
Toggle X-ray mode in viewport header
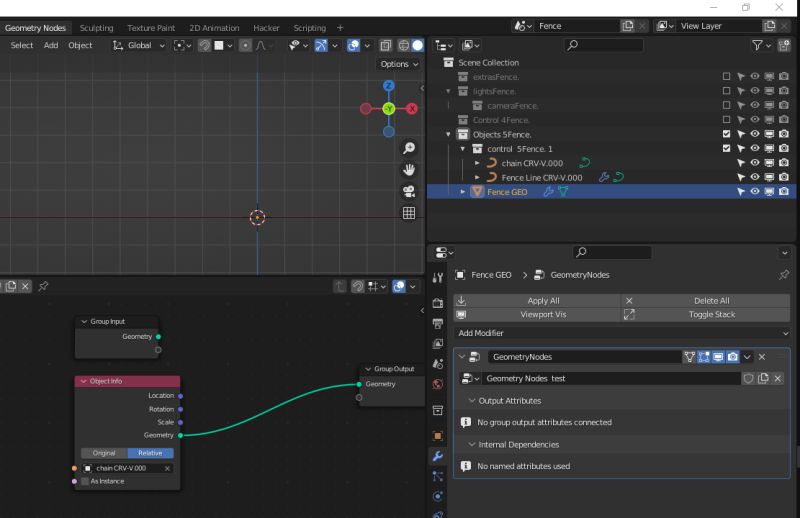[x=386, y=45]
